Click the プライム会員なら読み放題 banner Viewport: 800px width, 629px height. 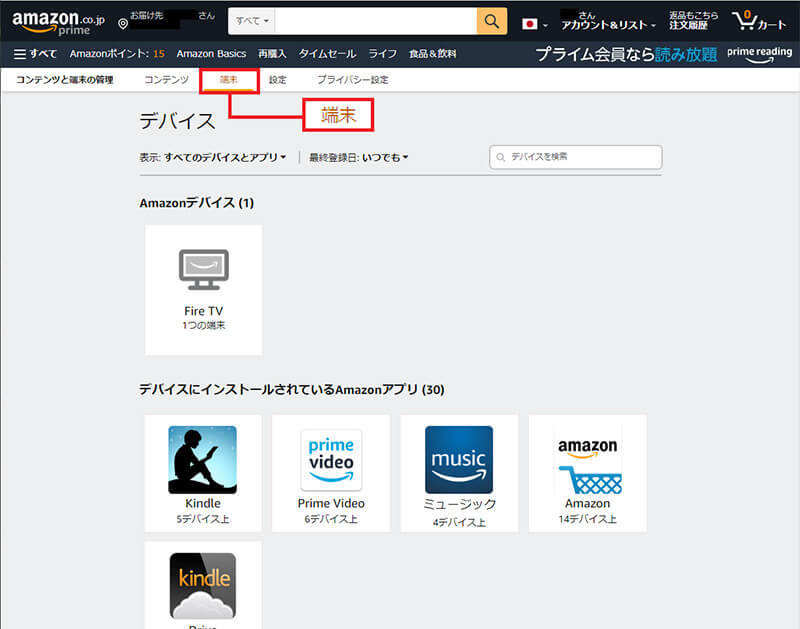click(626, 54)
